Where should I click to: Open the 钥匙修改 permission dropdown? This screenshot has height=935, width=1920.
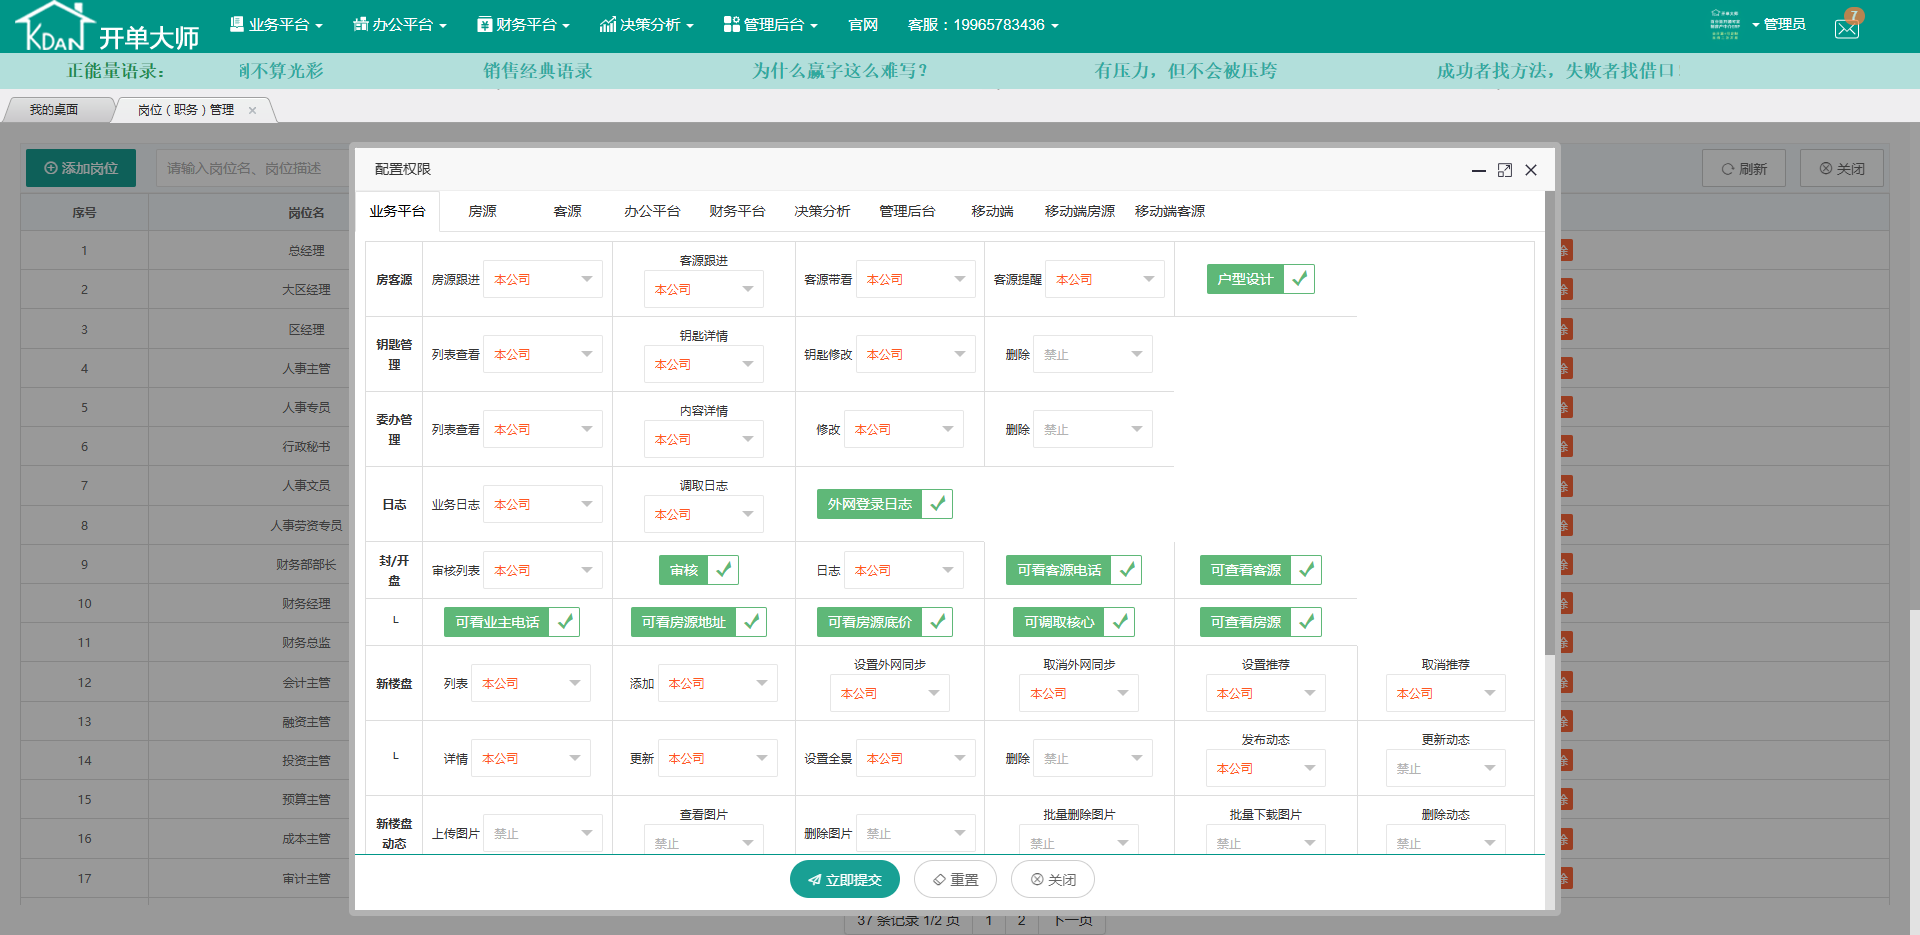915,355
